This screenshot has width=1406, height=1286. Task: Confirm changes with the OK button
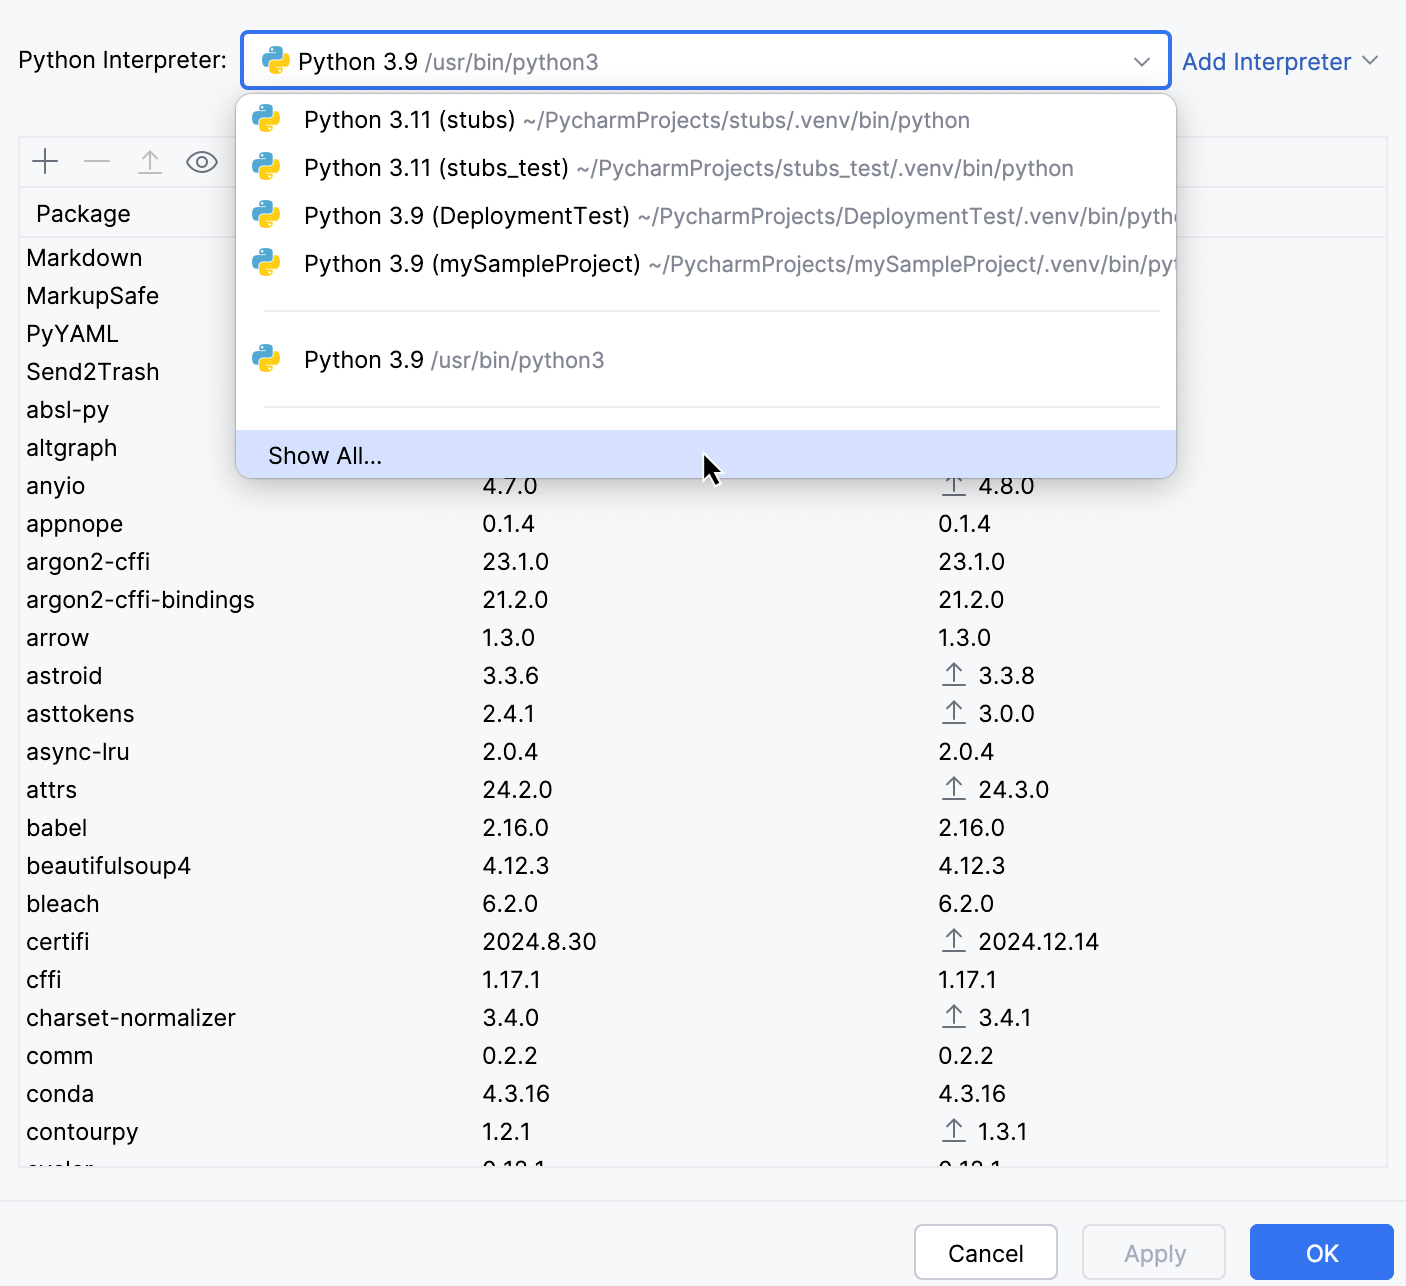(1321, 1252)
